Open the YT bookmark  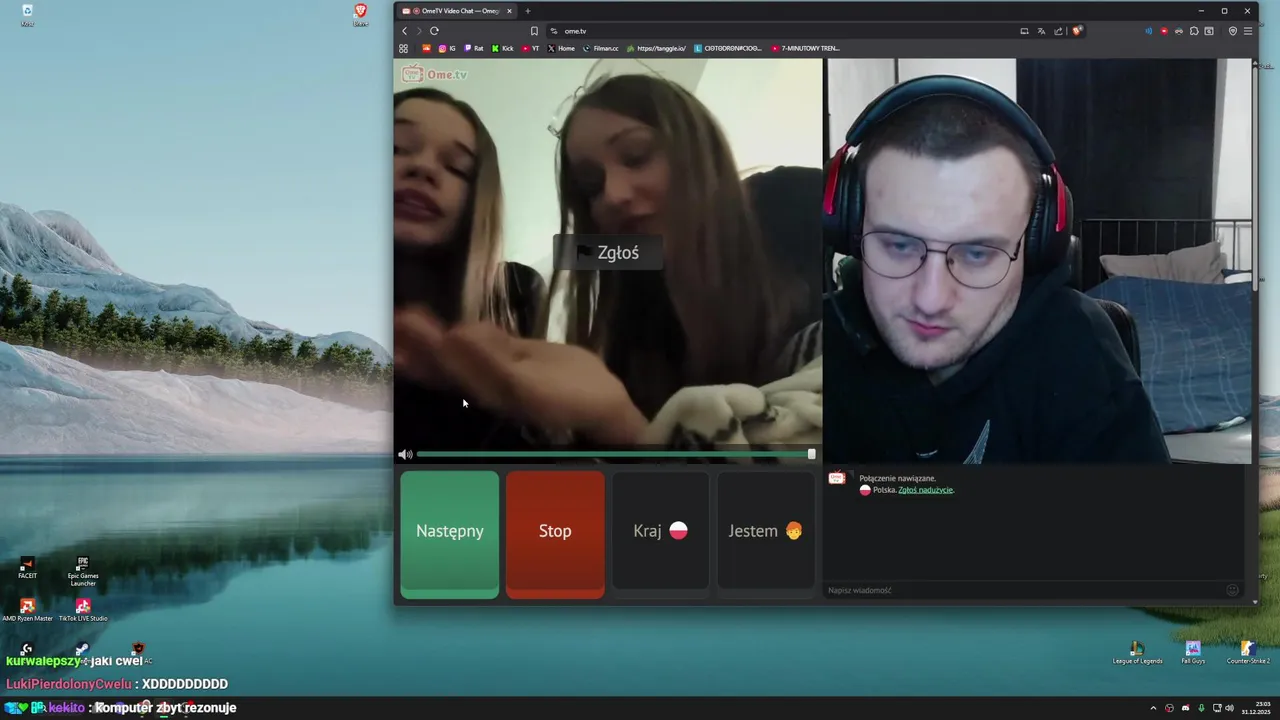coord(531,48)
